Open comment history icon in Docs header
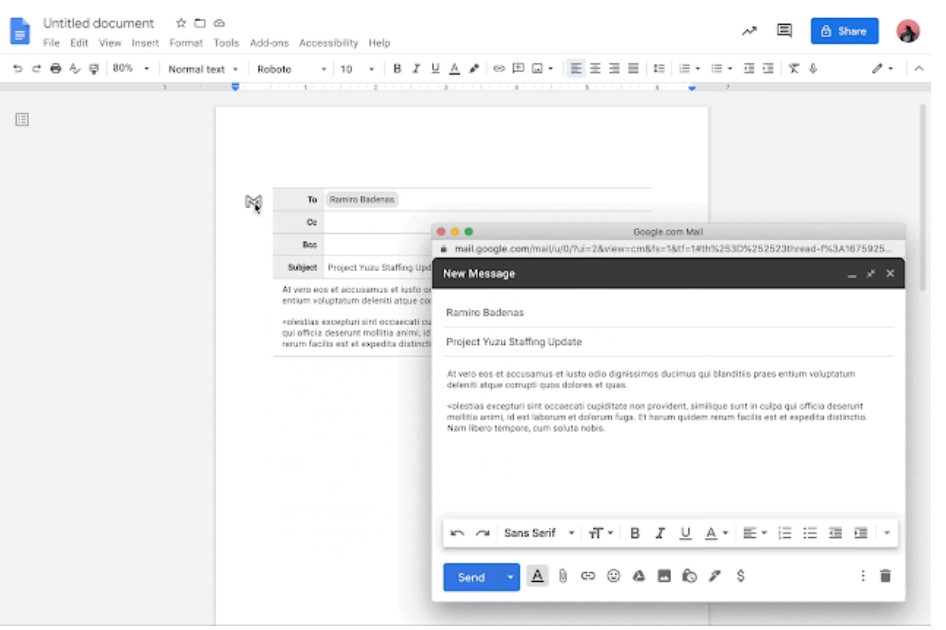 pyautogui.click(x=785, y=31)
